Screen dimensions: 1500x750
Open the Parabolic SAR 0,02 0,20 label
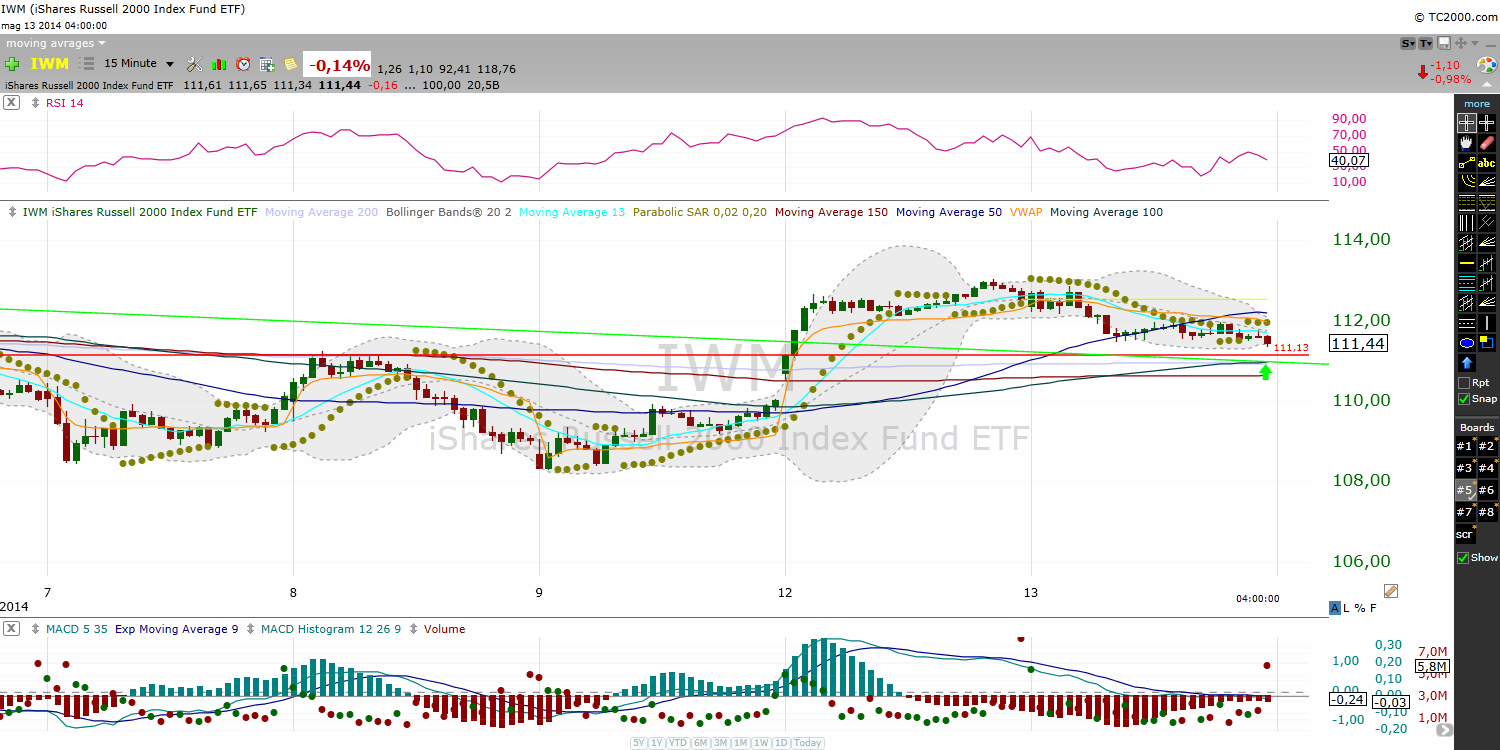coord(701,212)
